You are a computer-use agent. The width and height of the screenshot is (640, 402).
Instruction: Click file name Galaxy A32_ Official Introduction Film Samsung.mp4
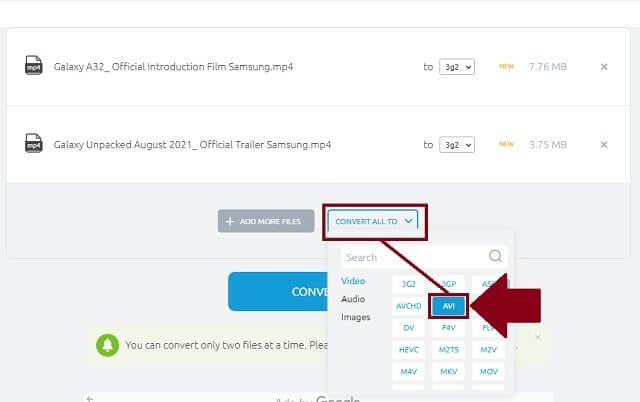tap(173, 67)
